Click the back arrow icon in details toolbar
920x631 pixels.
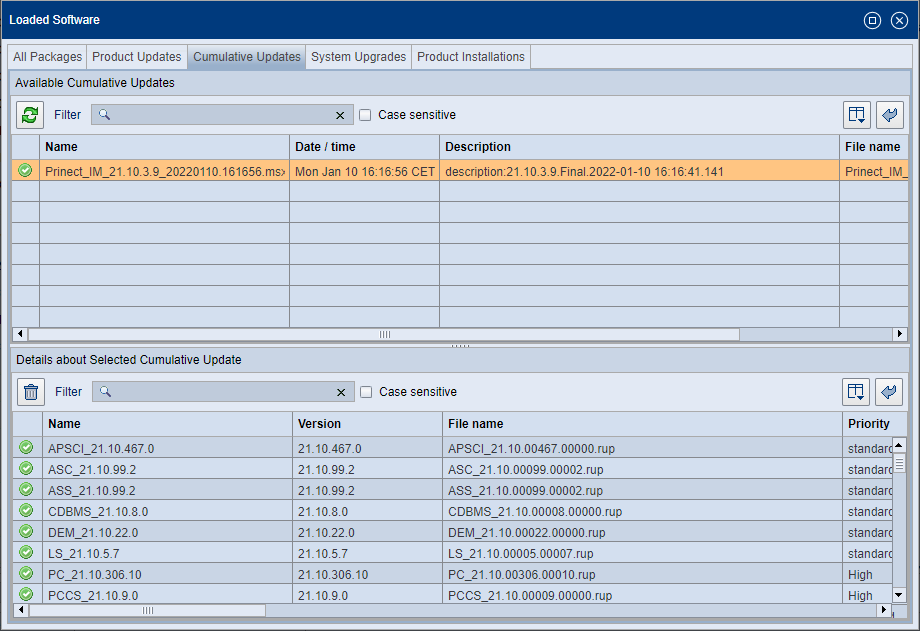pos(888,391)
